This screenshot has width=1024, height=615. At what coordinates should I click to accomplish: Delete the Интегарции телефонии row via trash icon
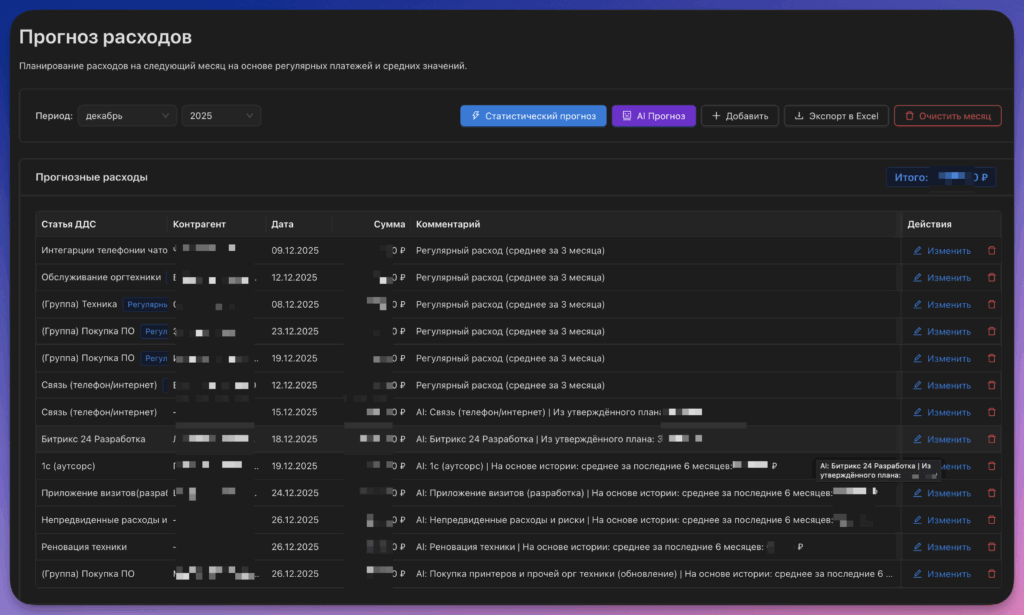pos(991,251)
